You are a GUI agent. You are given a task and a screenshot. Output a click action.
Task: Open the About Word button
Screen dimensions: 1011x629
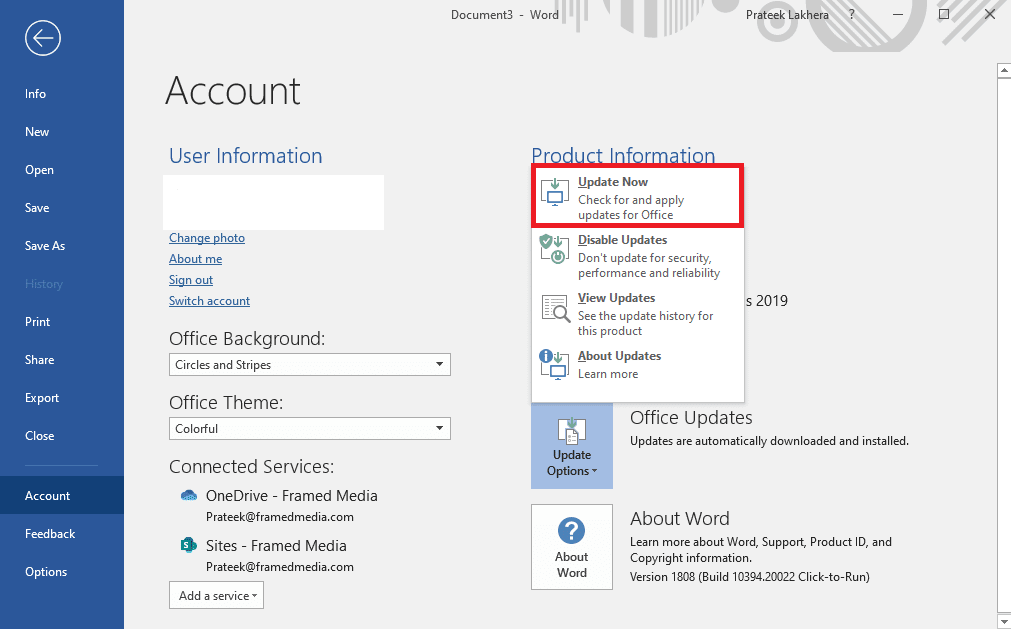pos(572,547)
